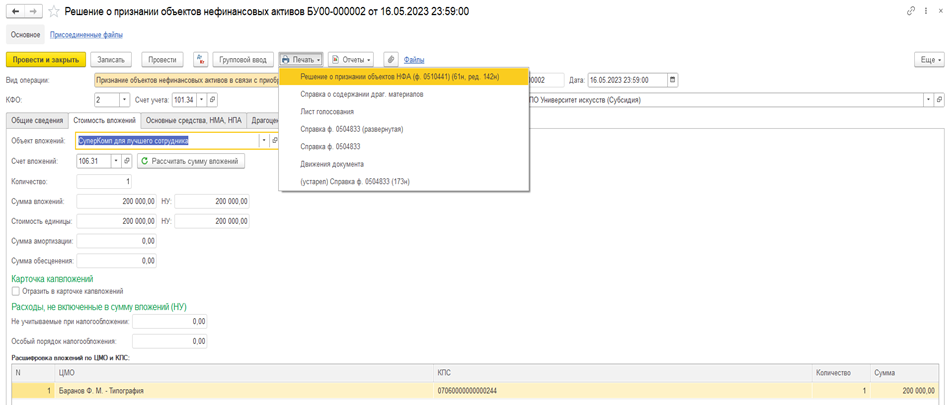Choose Движения документа from print menu

[332, 164]
